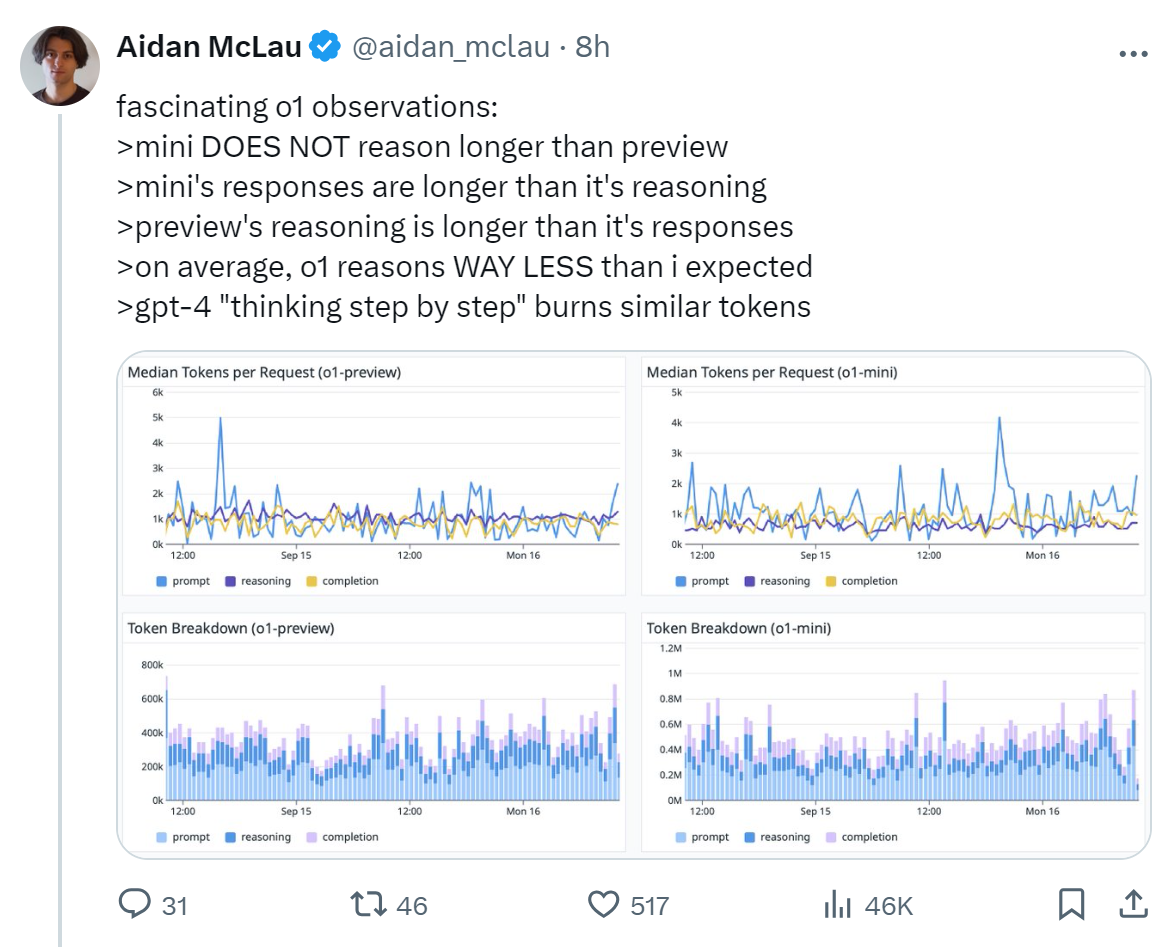
Task: Open the views analytics bar icon
Action: 836,905
